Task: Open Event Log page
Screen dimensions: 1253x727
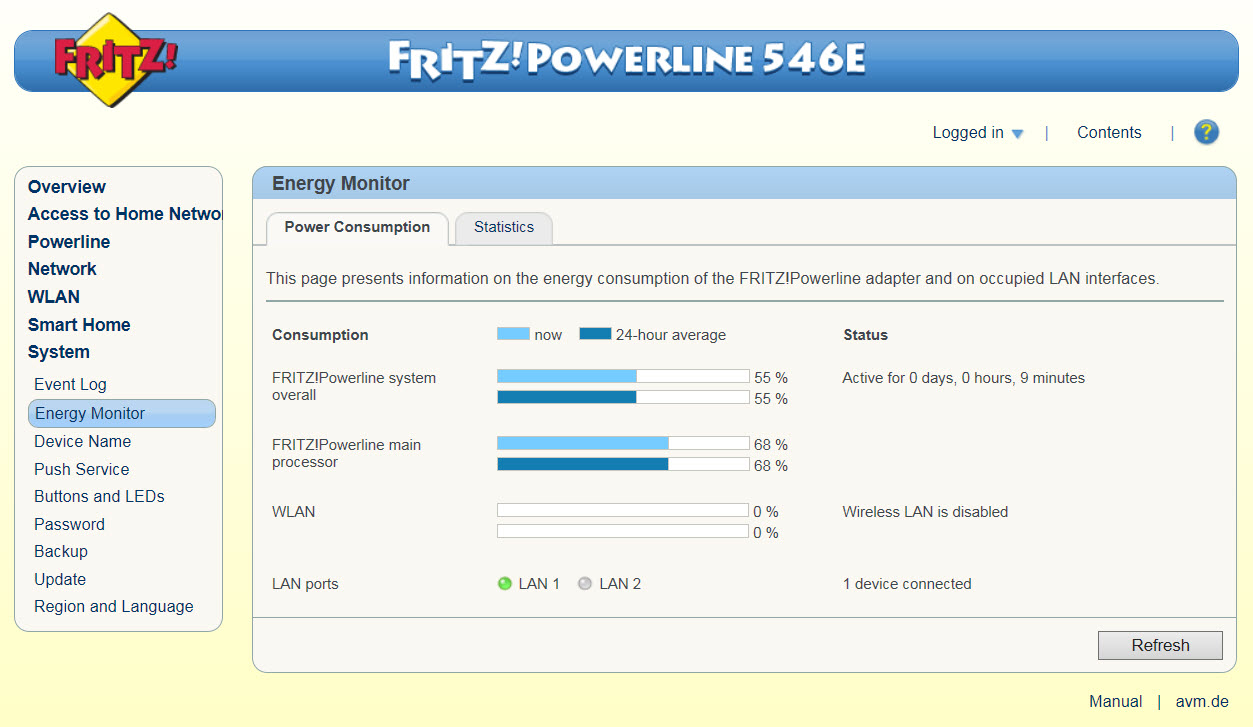Action: (70, 384)
